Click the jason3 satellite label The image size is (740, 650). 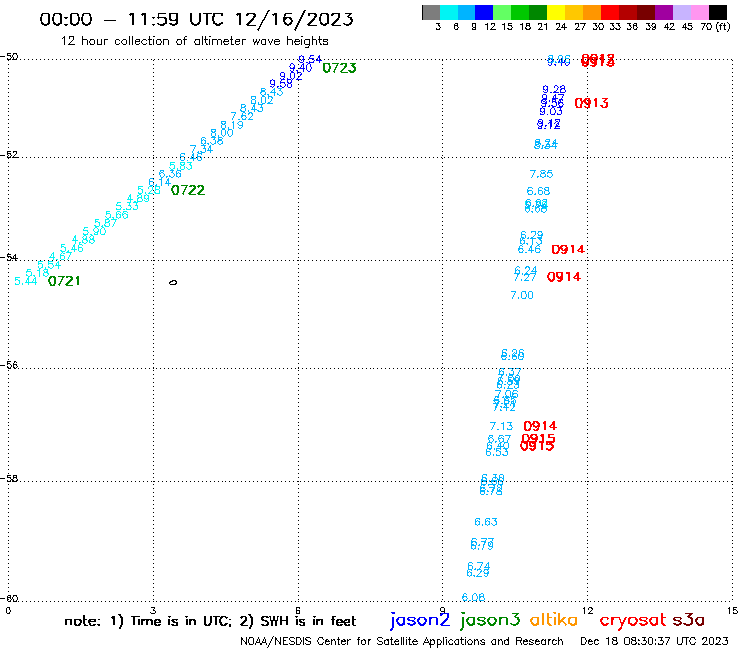(x=490, y=620)
